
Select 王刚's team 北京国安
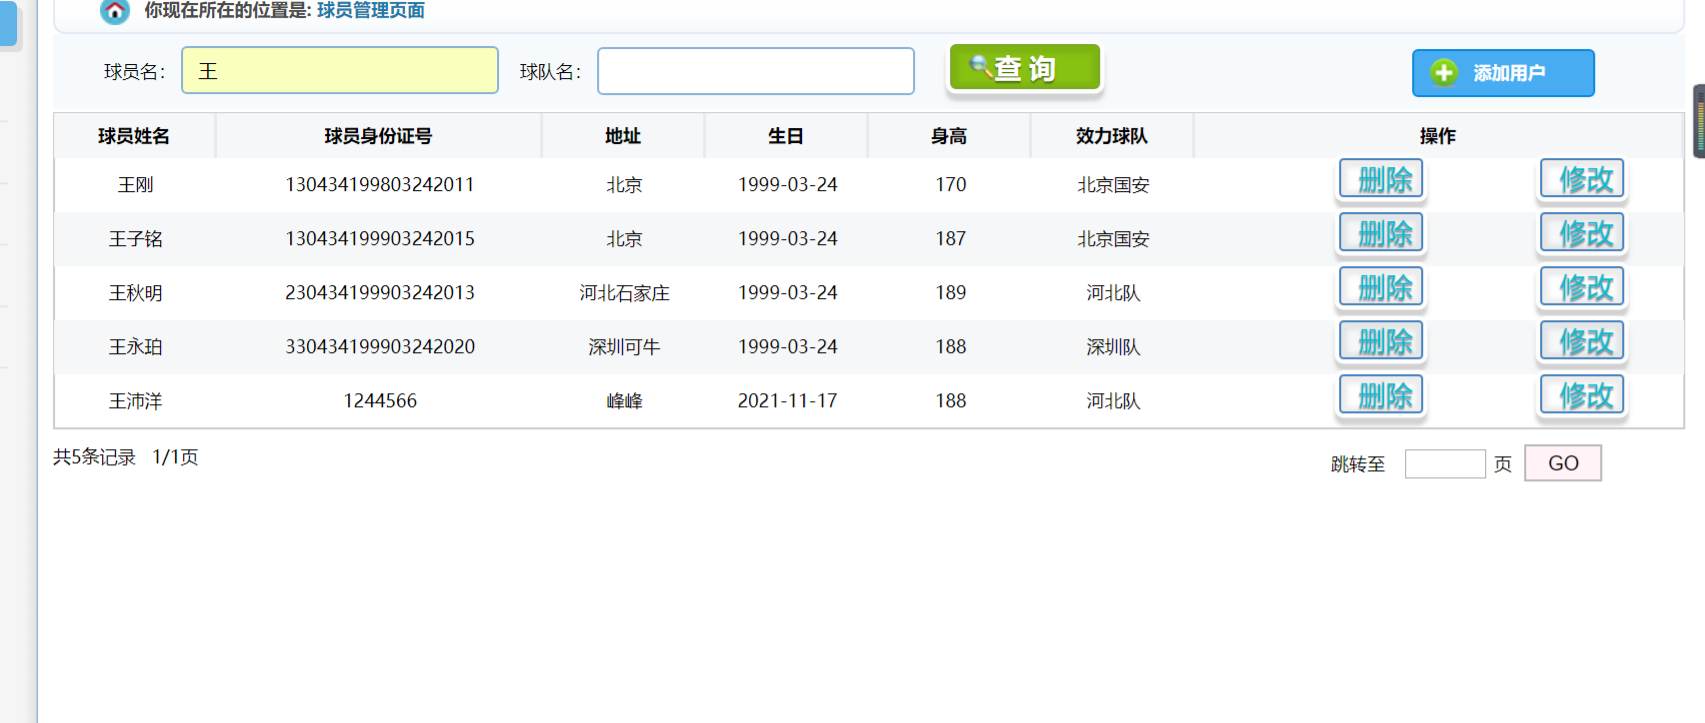coord(1113,185)
